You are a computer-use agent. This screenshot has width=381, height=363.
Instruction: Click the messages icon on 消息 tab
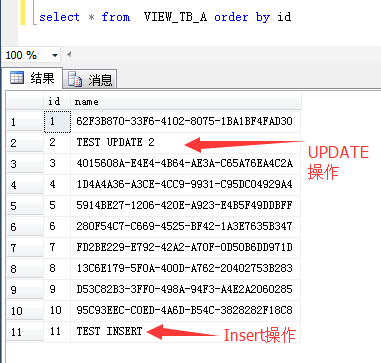pos(75,80)
